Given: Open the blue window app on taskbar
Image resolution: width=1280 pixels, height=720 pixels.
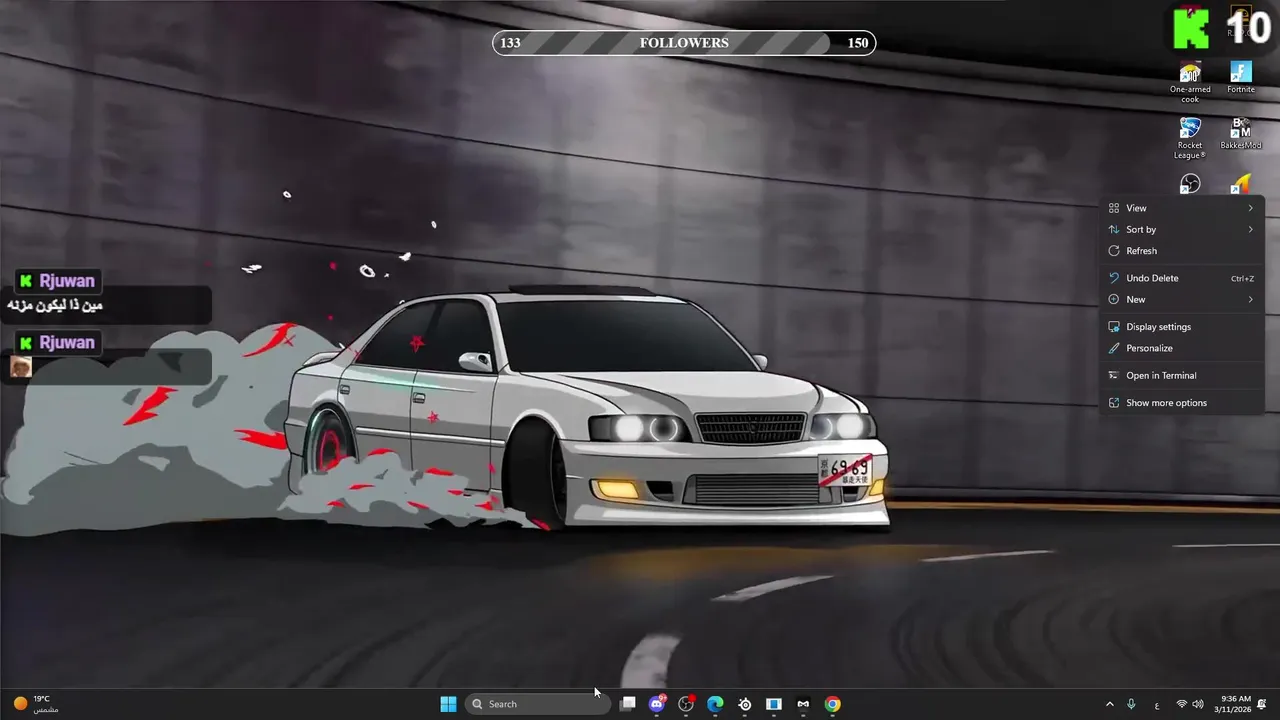Looking at the screenshot, I should coord(773,704).
